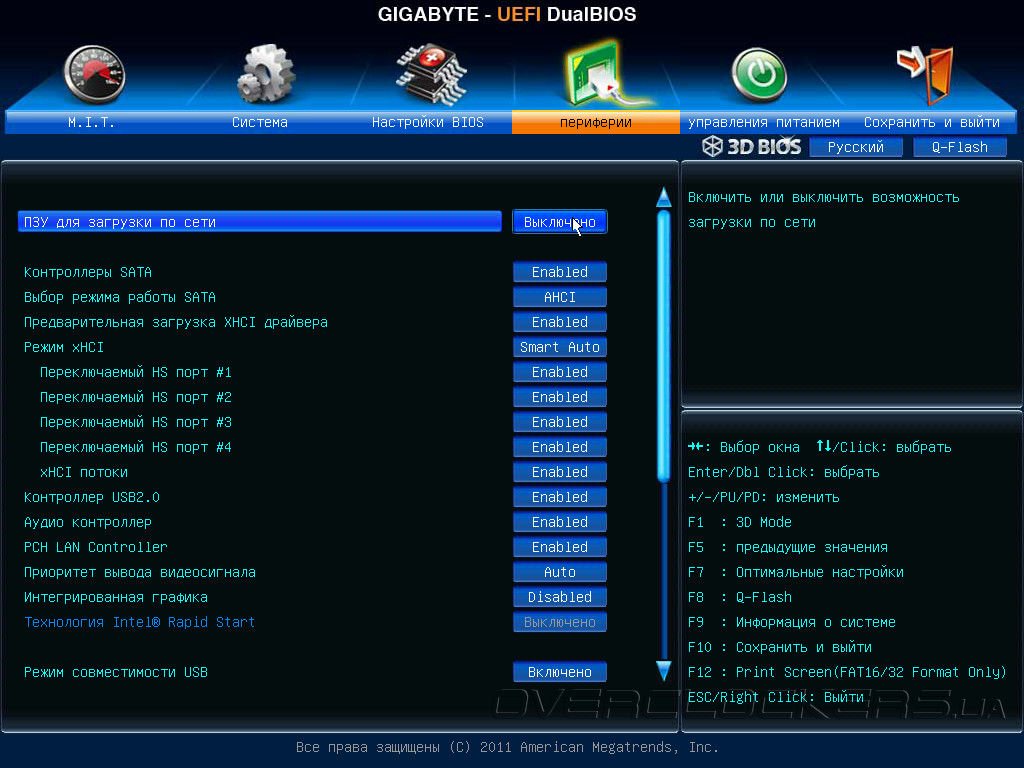Click the Русский language button
Screen dimensions: 1024x768
click(x=856, y=147)
